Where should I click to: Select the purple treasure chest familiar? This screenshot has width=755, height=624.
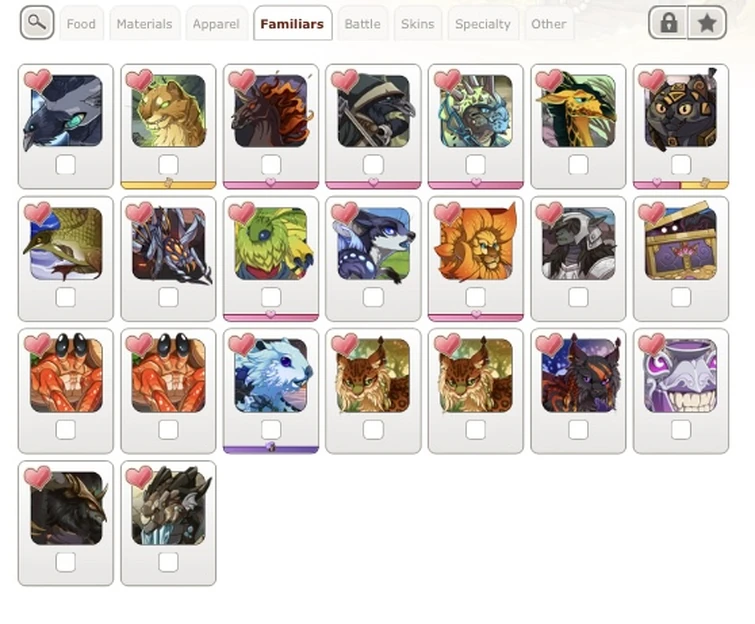680,243
